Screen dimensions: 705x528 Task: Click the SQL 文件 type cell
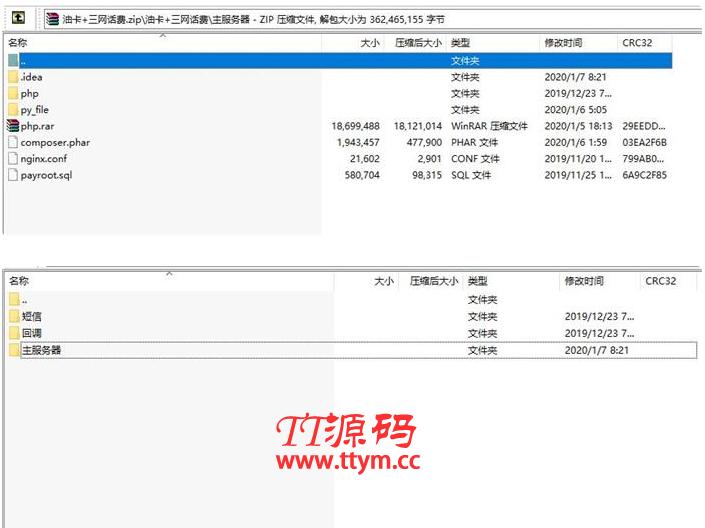click(471, 175)
